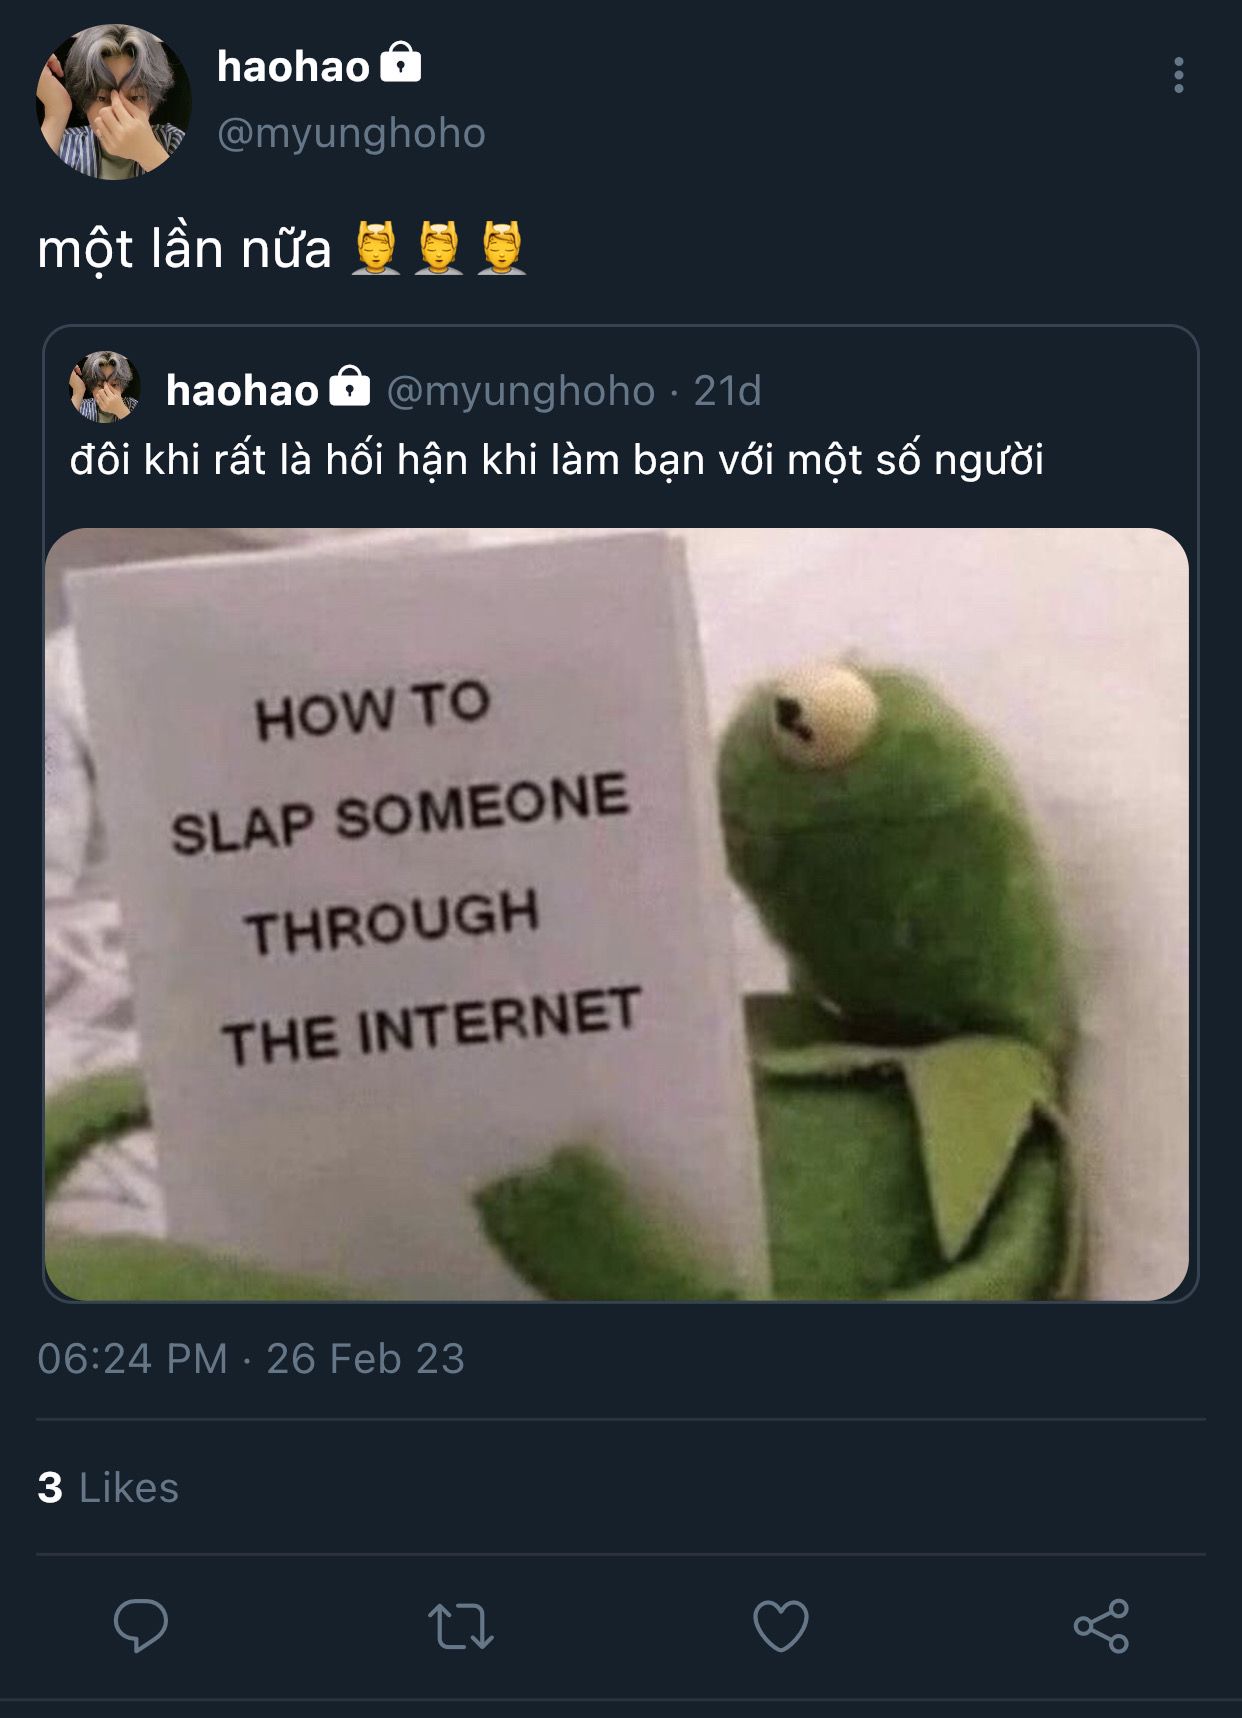This screenshot has width=1242, height=1718.
Task: Tap the reply speech bubble icon
Action: [141, 1625]
